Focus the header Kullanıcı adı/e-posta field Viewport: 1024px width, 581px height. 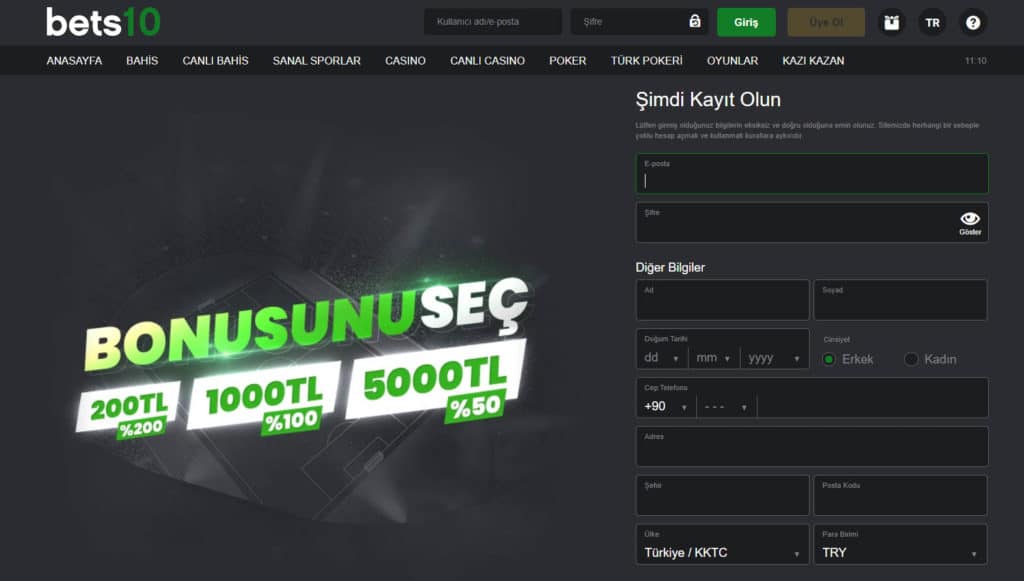[493, 22]
